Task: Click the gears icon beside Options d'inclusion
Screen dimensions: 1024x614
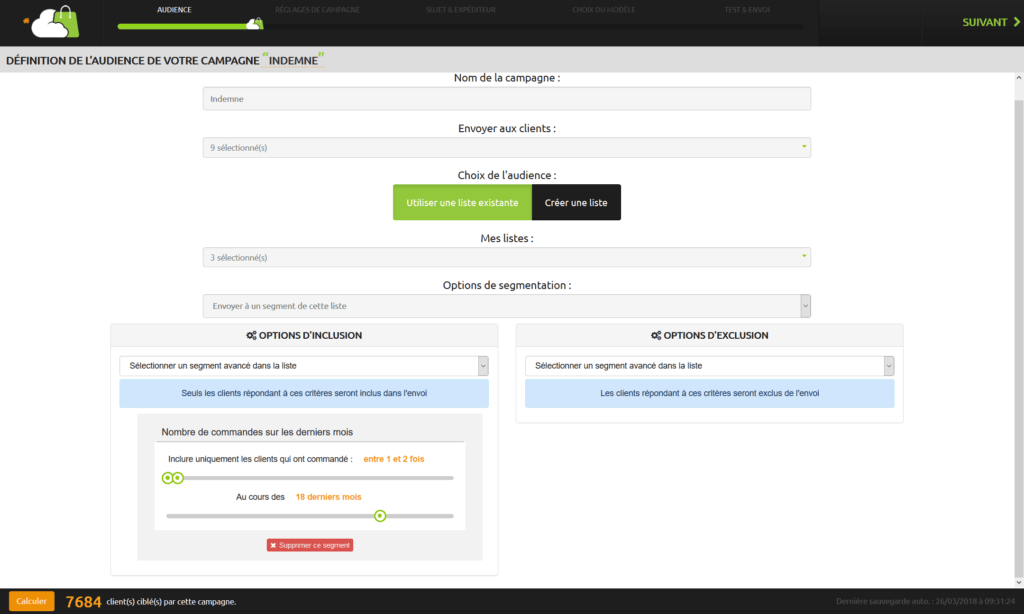Action: [251, 336]
